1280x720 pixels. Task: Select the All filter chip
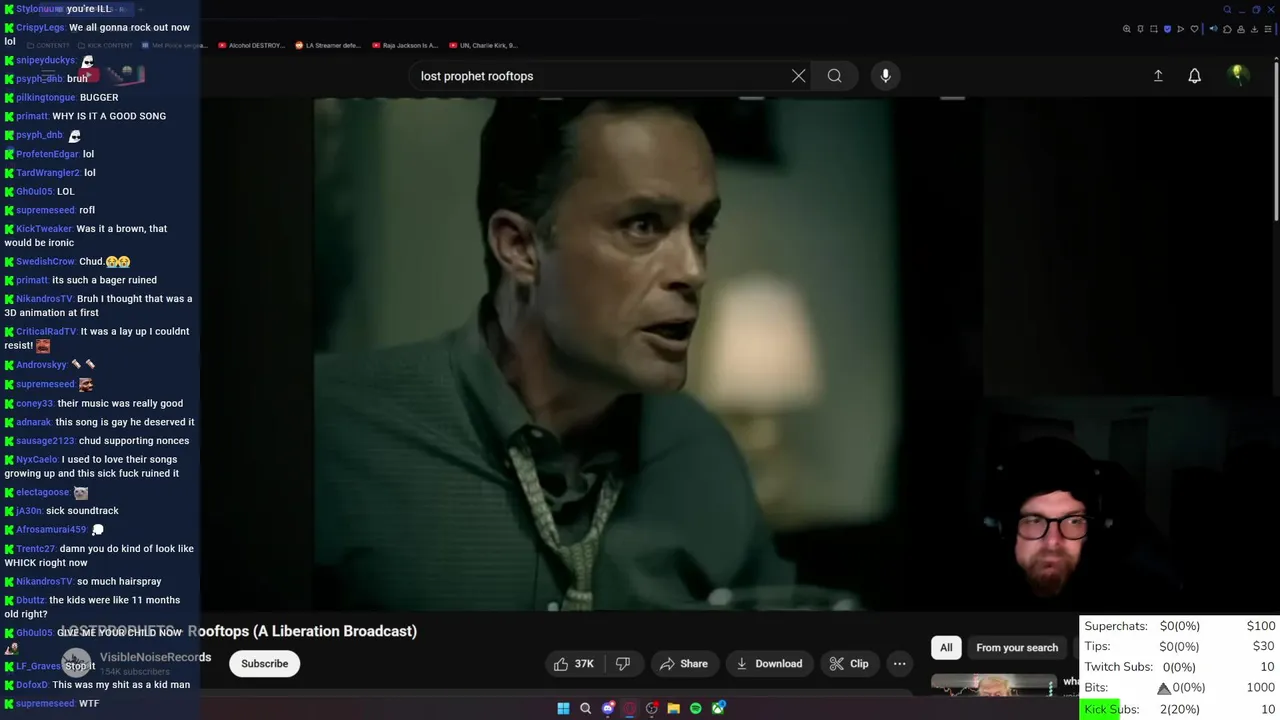pos(946,647)
